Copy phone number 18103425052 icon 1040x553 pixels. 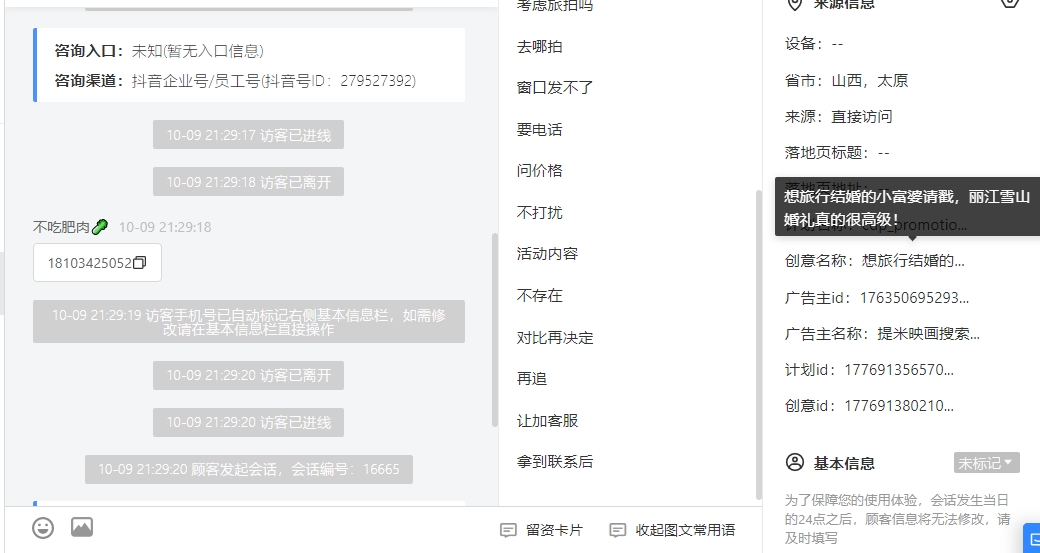[139, 263]
